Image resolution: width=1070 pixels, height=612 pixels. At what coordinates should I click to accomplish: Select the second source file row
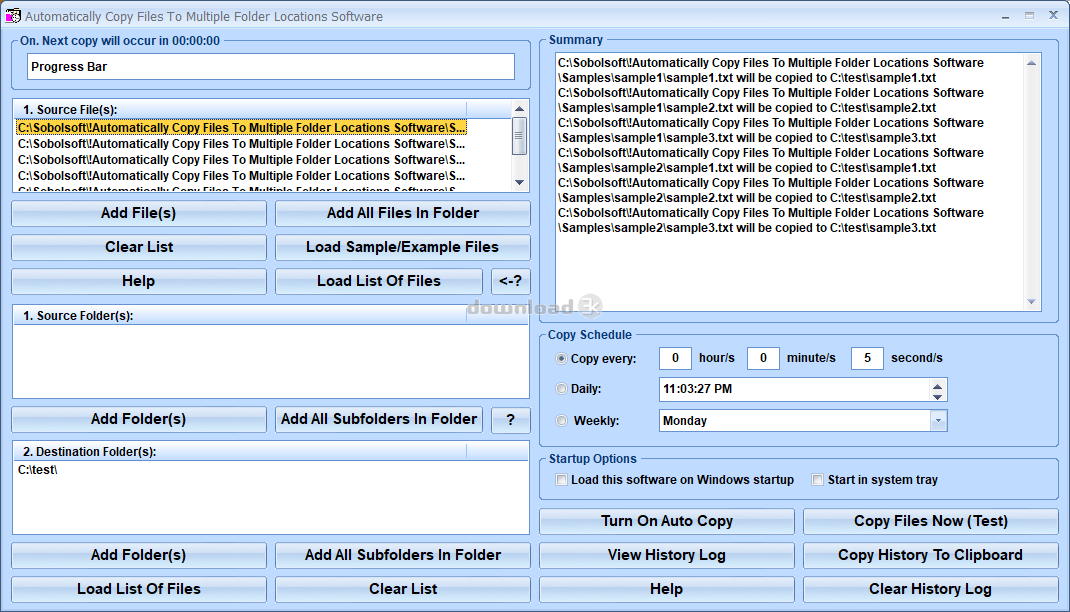242,144
